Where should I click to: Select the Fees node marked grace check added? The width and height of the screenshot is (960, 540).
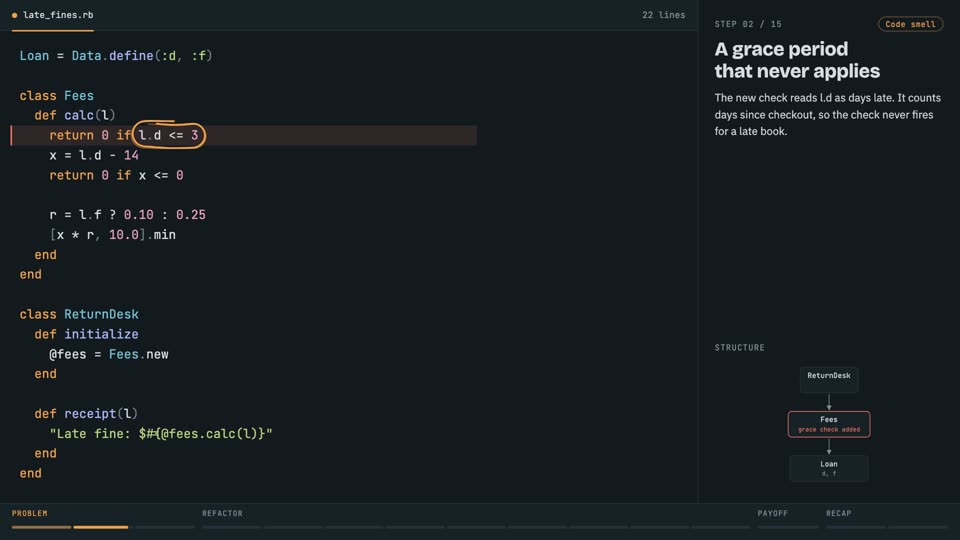(x=828, y=424)
